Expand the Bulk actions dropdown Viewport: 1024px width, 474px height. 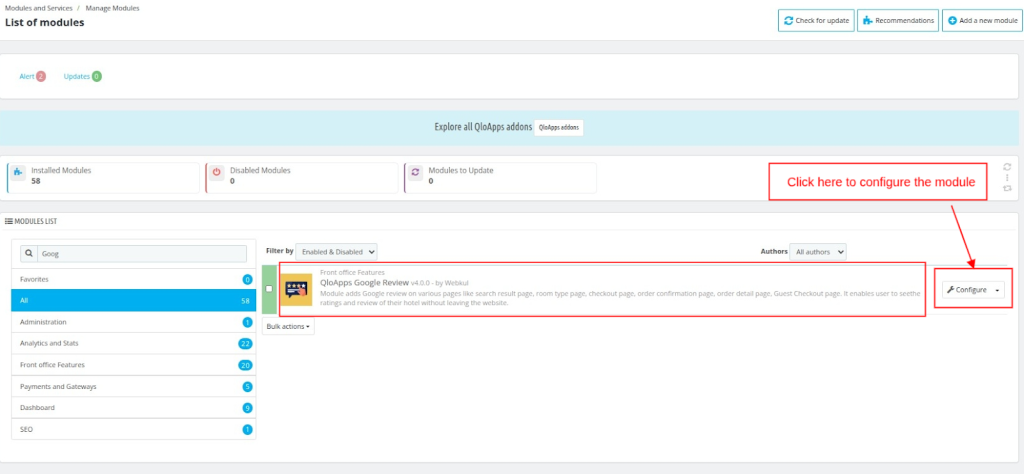coord(288,326)
